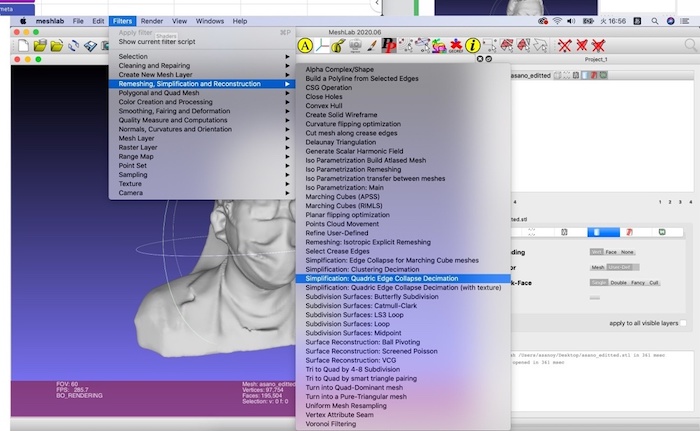Choose Remeshing: Isotropic Explicit Remeshing
The width and height of the screenshot is (700, 431).
(x=403, y=242)
